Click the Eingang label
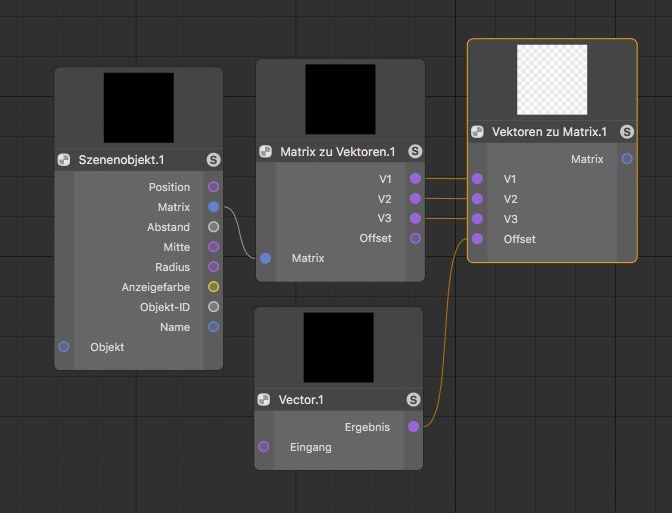Viewport: 672px width, 513px height. click(x=311, y=447)
